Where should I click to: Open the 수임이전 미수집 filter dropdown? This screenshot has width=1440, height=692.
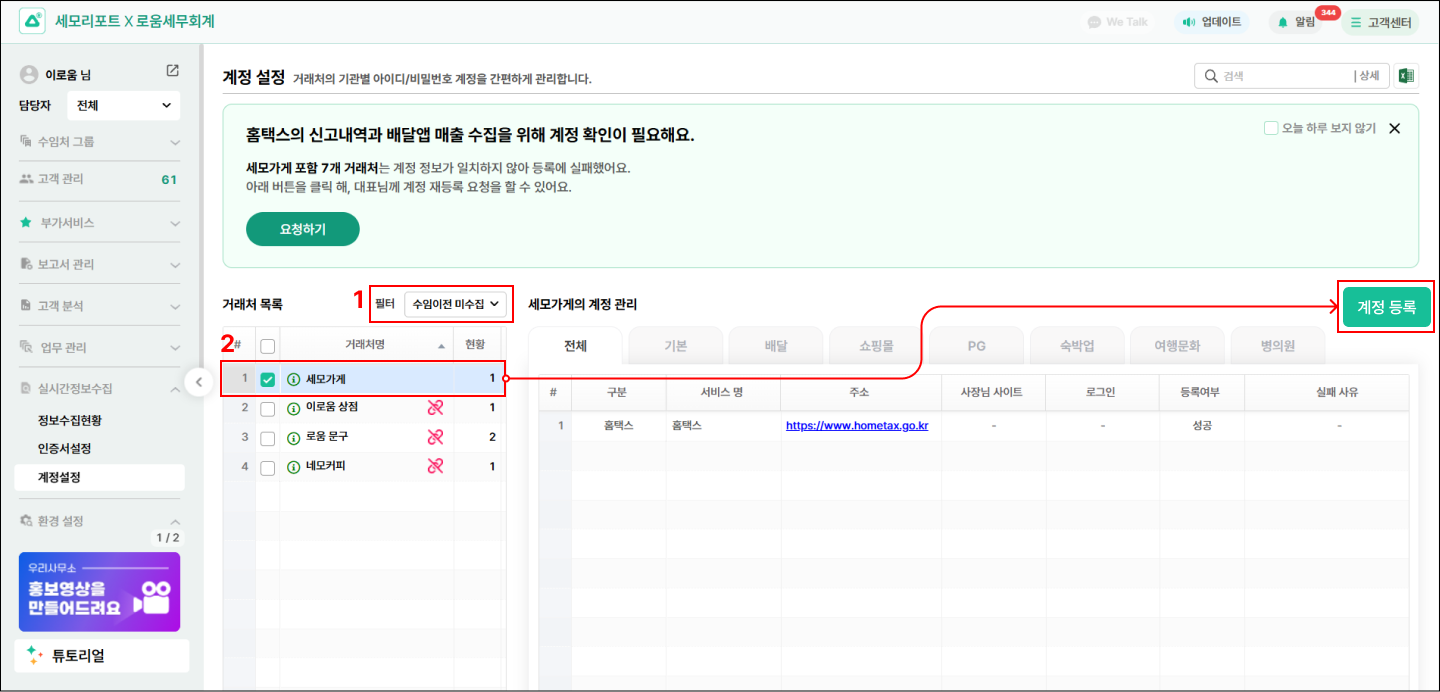(x=455, y=303)
